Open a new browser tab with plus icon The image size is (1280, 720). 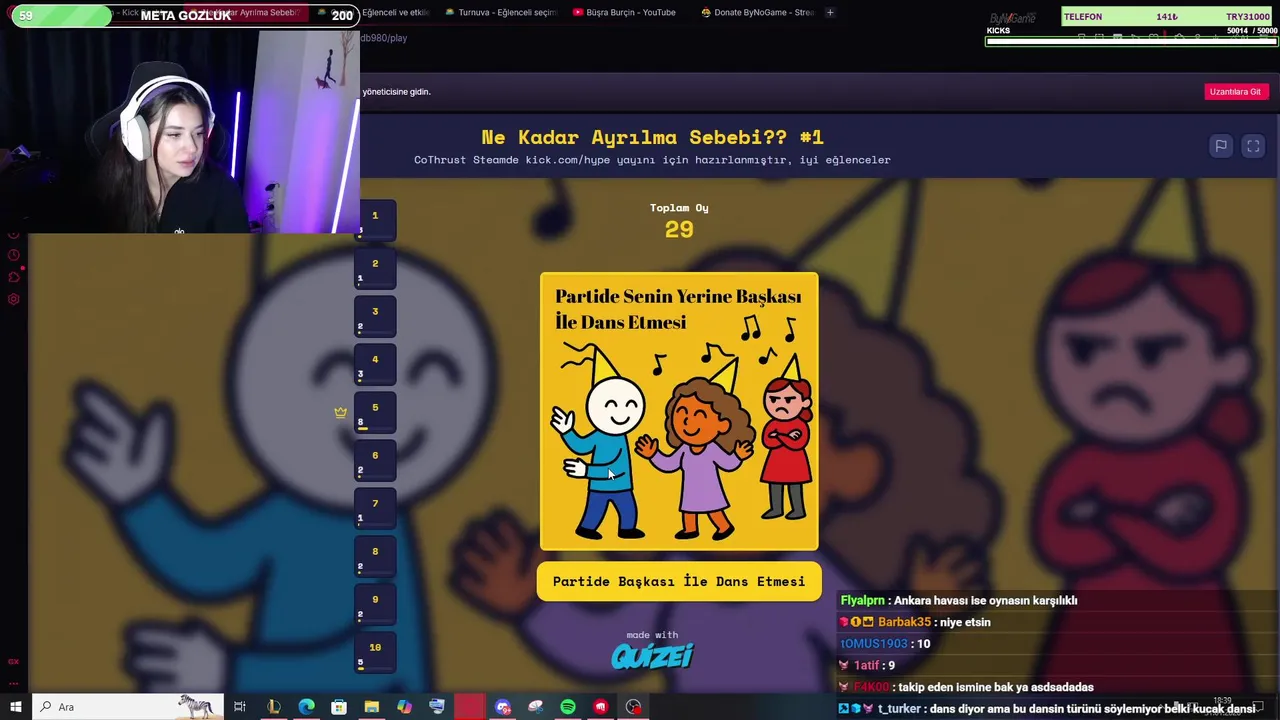coord(830,12)
